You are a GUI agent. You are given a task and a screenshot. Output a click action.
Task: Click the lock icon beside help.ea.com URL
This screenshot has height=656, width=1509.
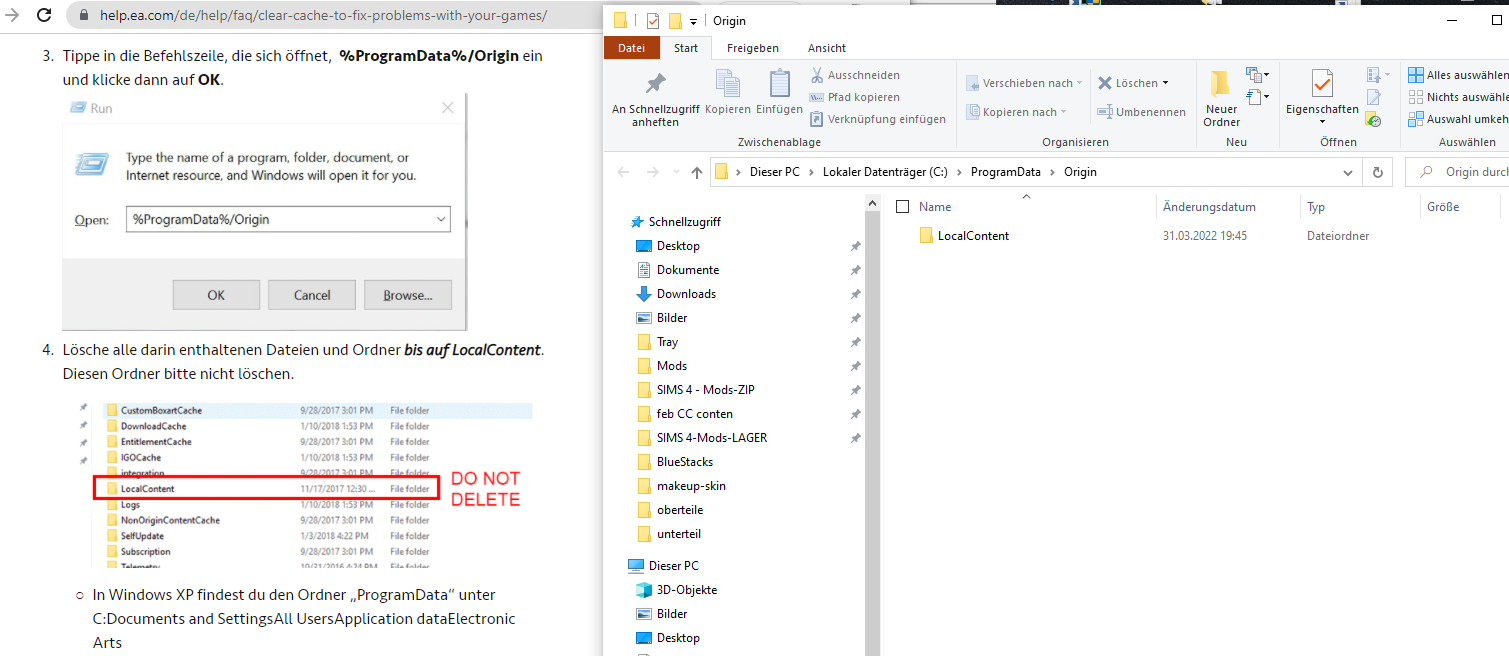[x=84, y=16]
